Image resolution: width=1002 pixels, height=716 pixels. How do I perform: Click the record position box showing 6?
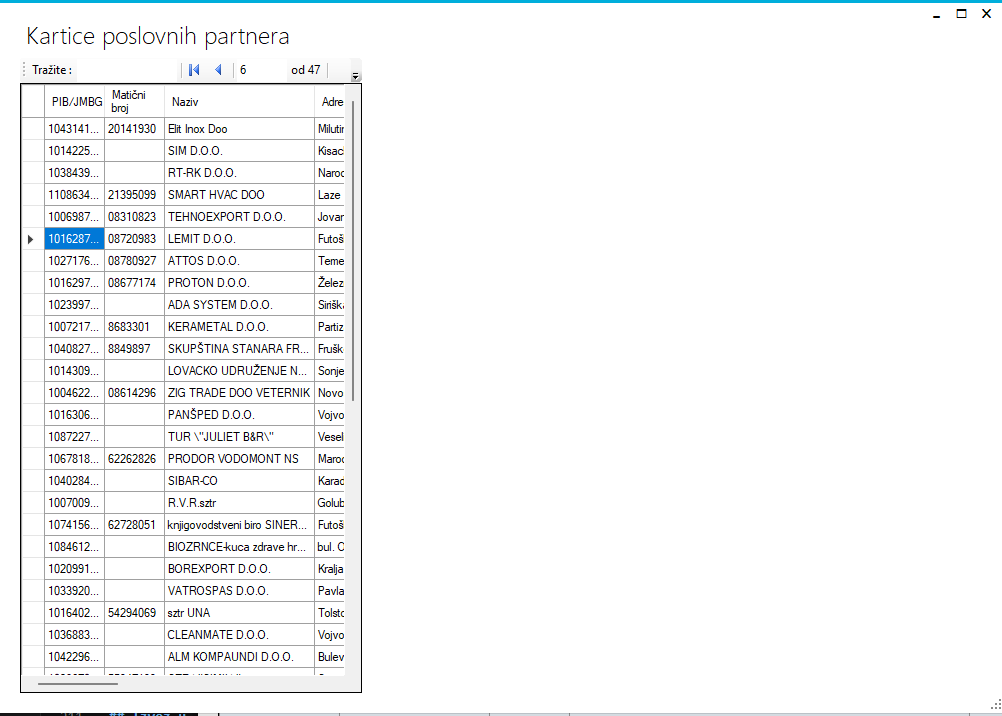coord(258,70)
